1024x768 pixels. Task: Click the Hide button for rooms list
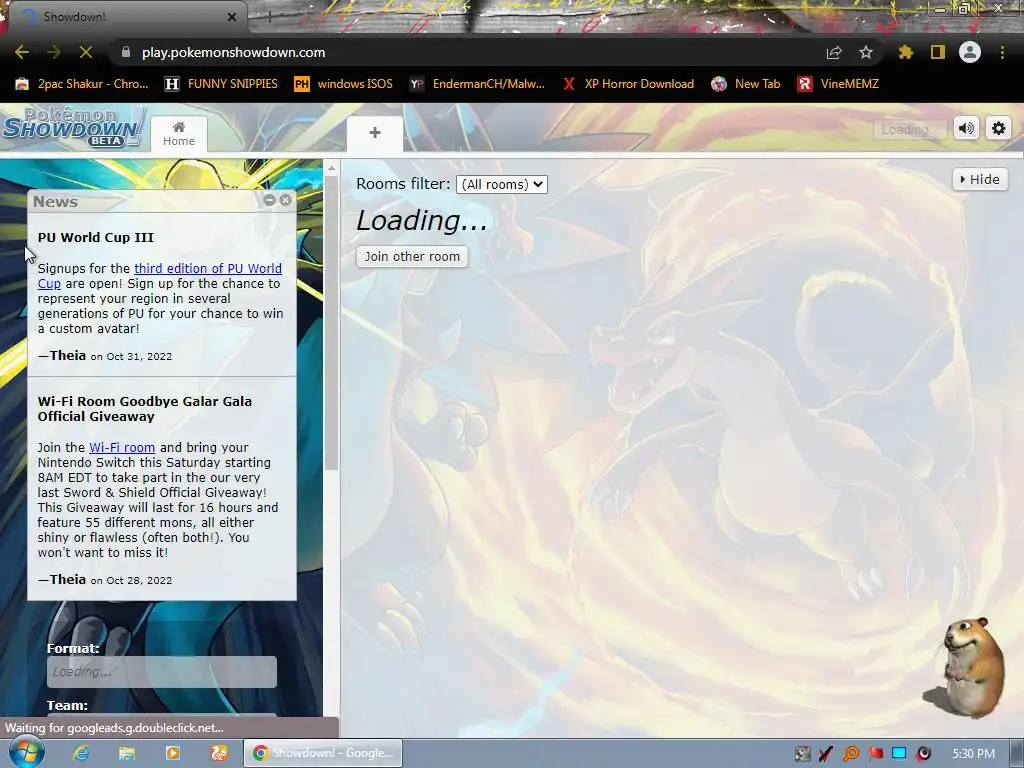(980, 180)
